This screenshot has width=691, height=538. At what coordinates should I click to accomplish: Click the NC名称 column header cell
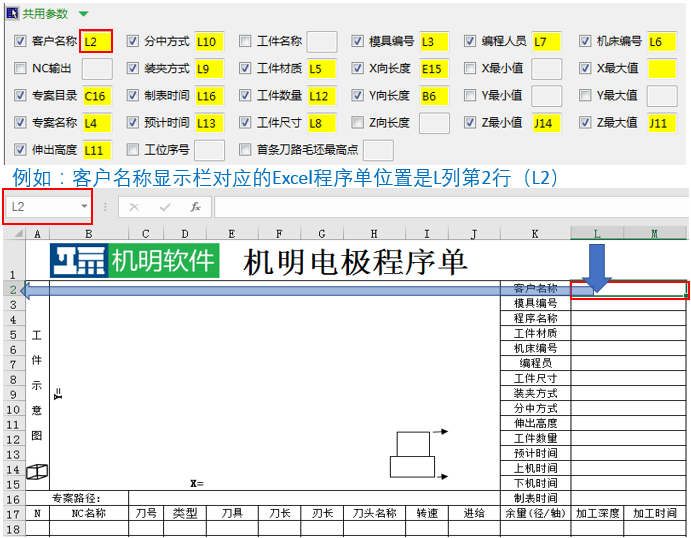pyautogui.click(x=89, y=513)
